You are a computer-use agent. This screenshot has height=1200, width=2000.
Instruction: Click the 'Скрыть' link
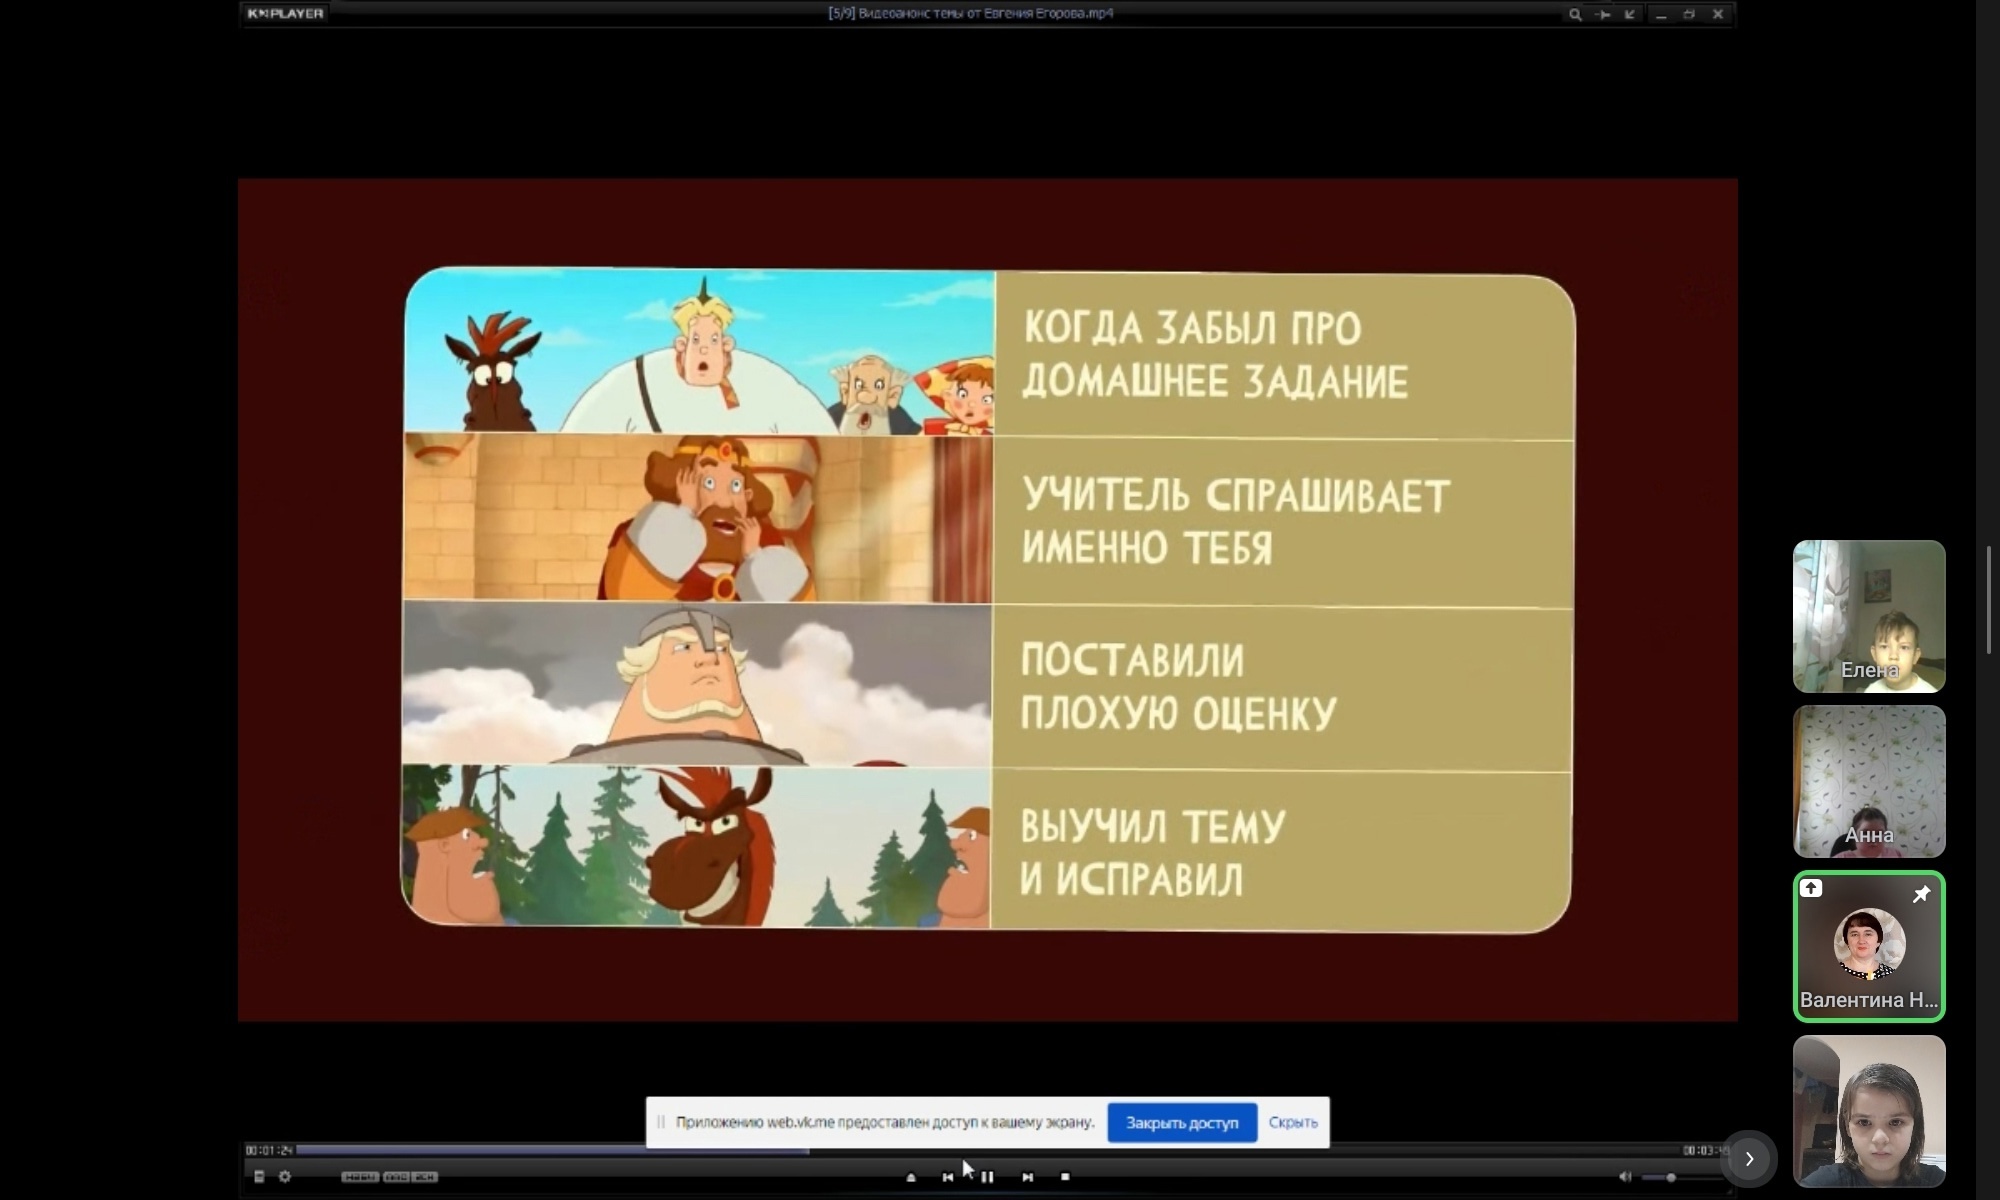click(1293, 1123)
